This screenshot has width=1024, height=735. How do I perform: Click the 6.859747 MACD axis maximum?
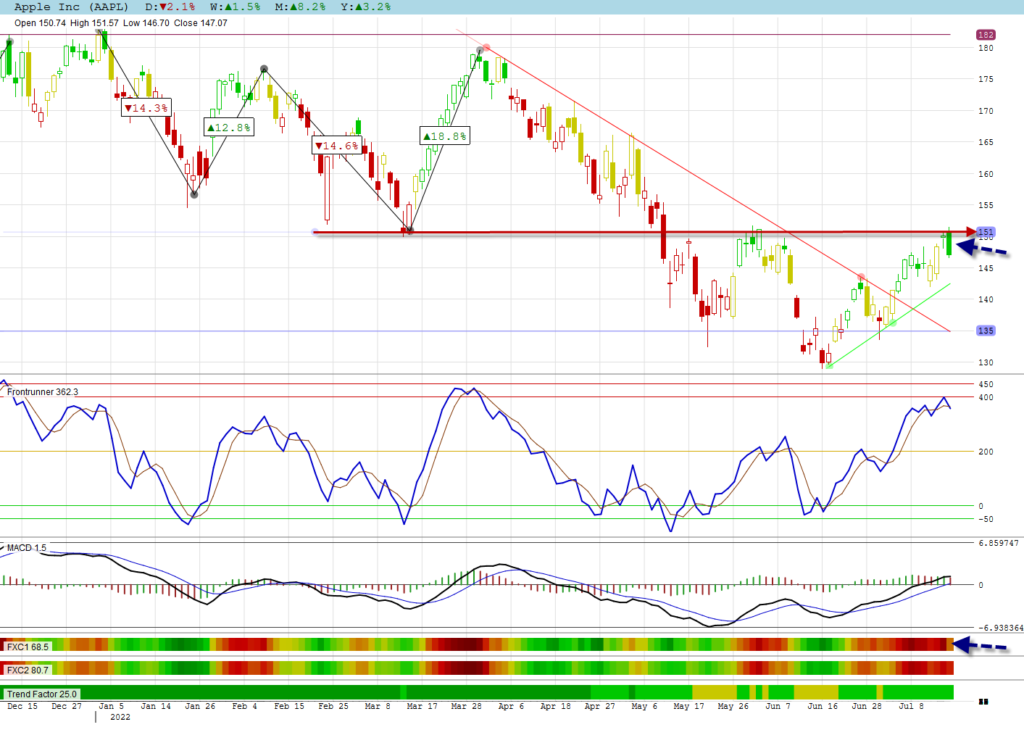pyautogui.click(x=999, y=544)
